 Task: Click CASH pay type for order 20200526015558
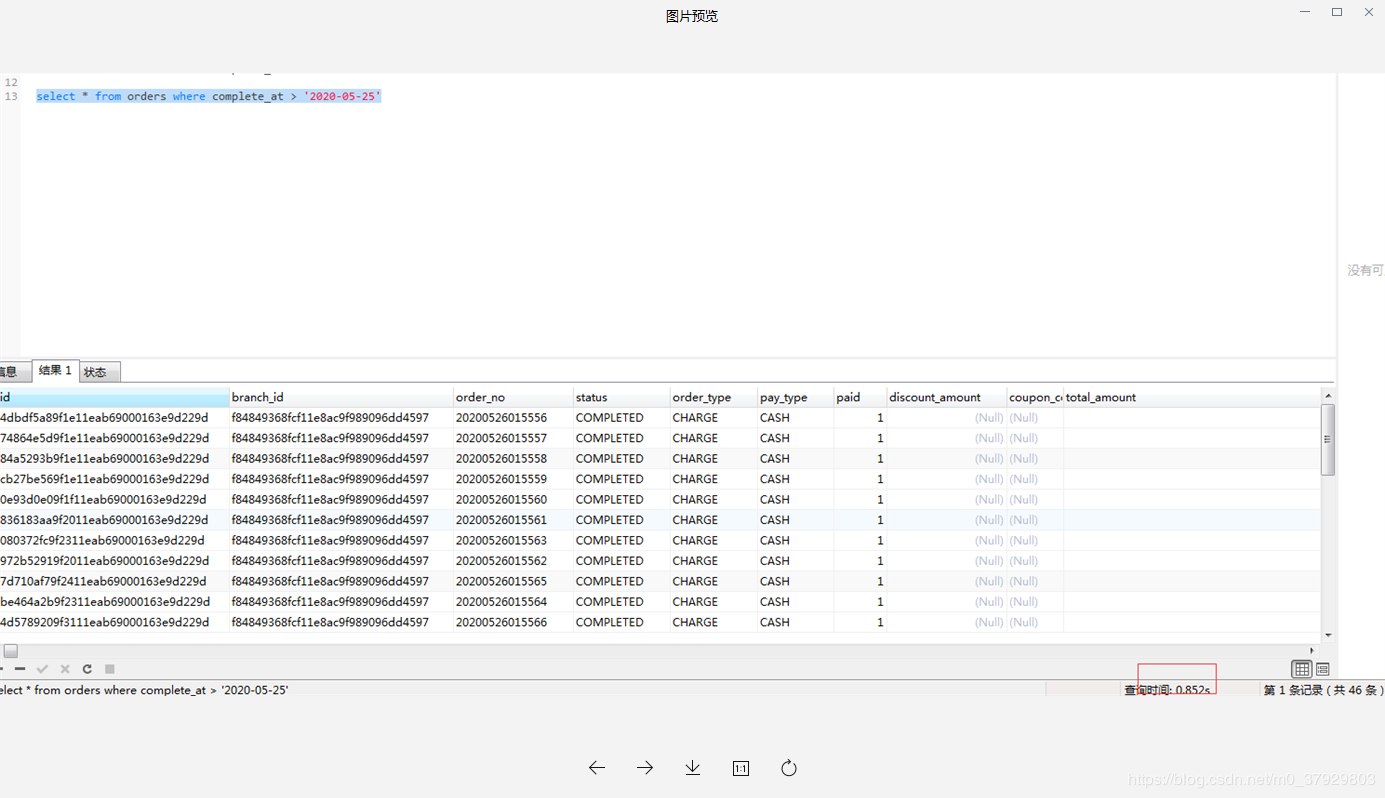(x=775, y=459)
